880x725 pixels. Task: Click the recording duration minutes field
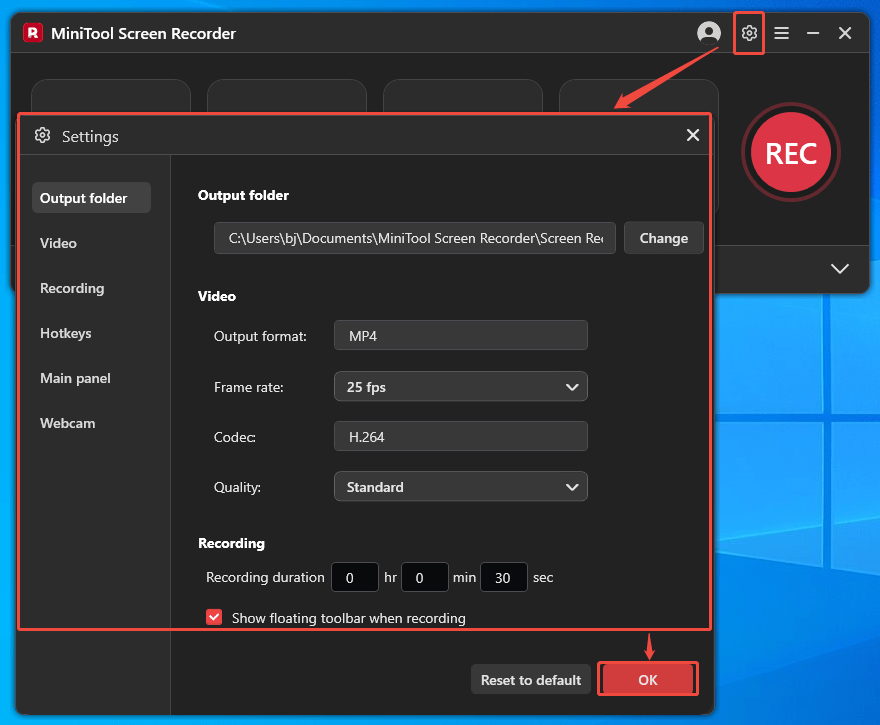pos(425,577)
